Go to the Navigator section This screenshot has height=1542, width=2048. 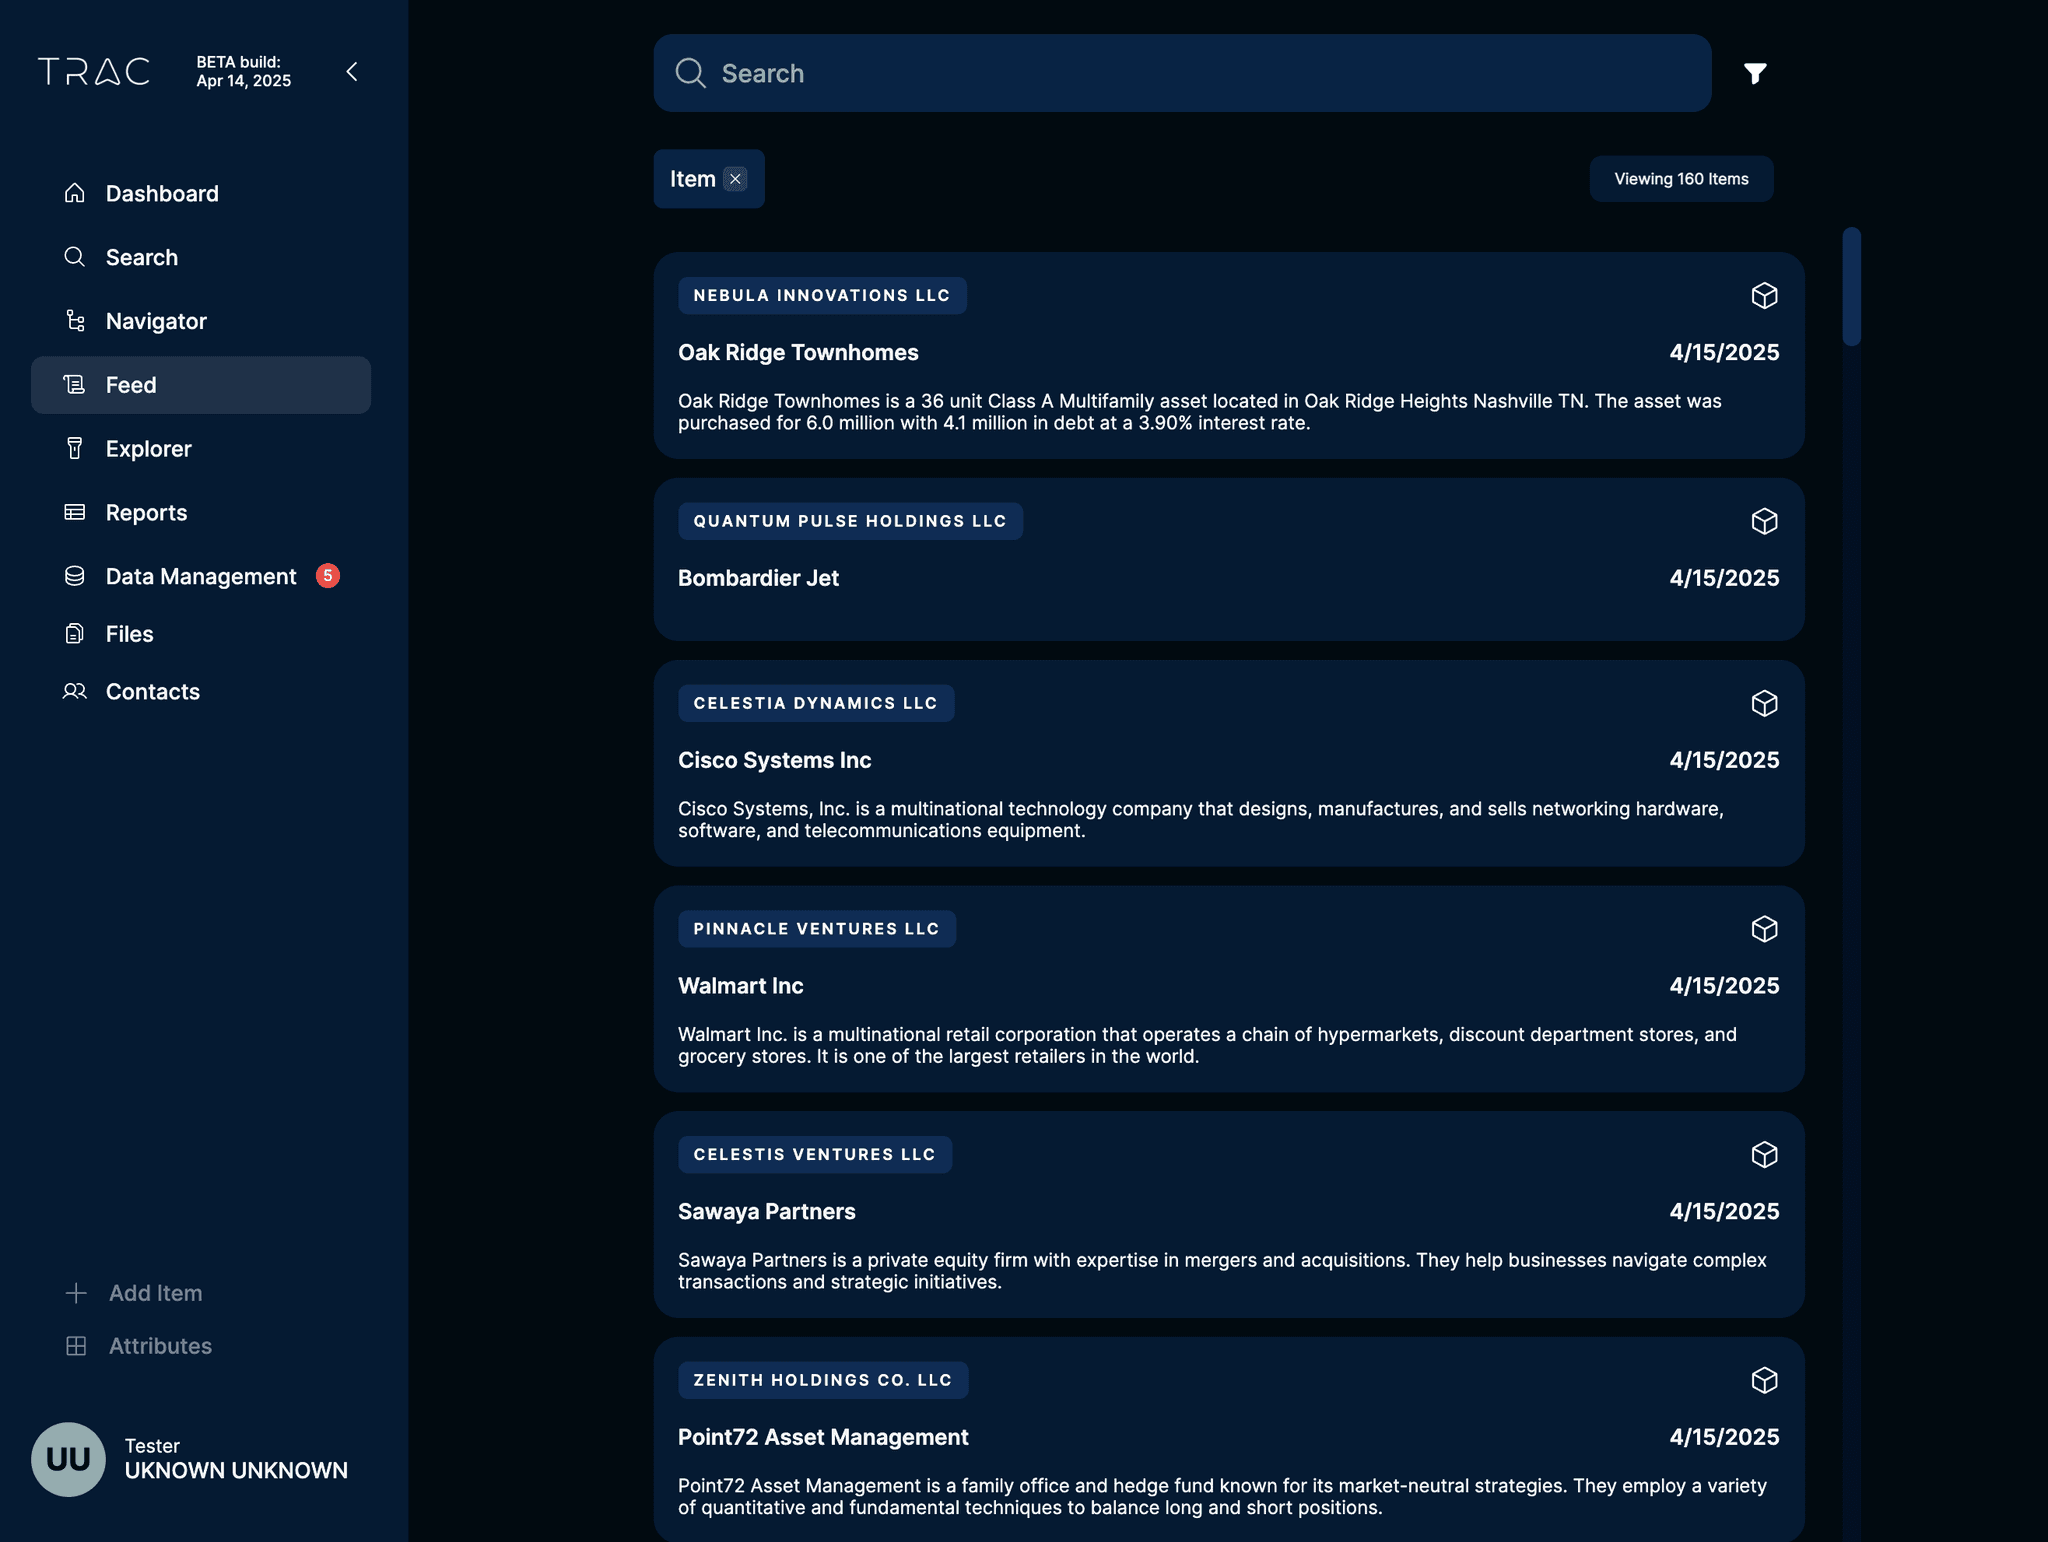pos(156,321)
